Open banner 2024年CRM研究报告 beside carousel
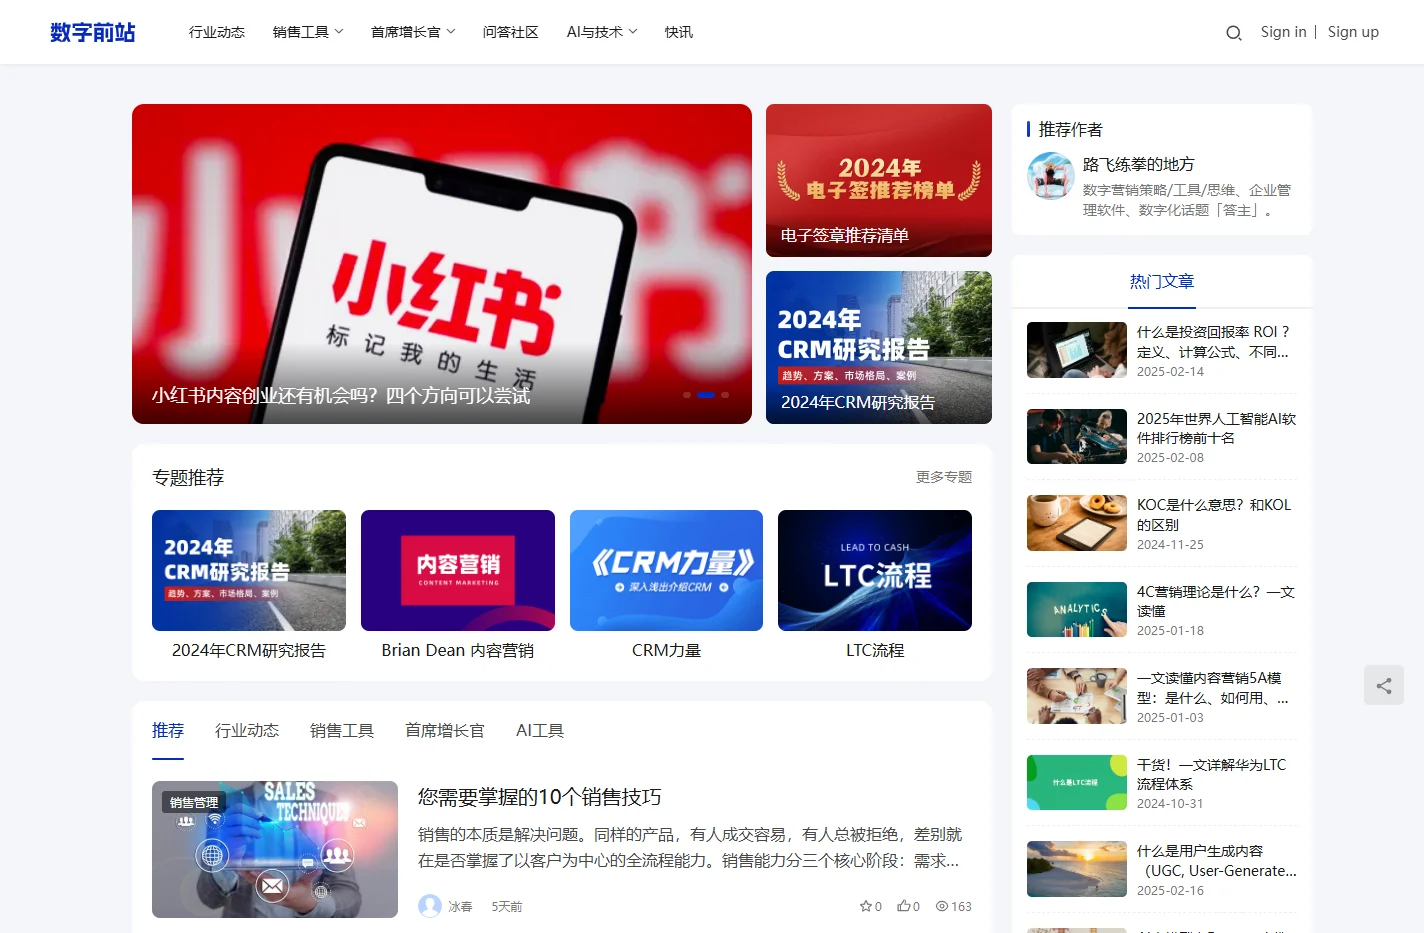The width and height of the screenshot is (1424, 933). coord(879,347)
